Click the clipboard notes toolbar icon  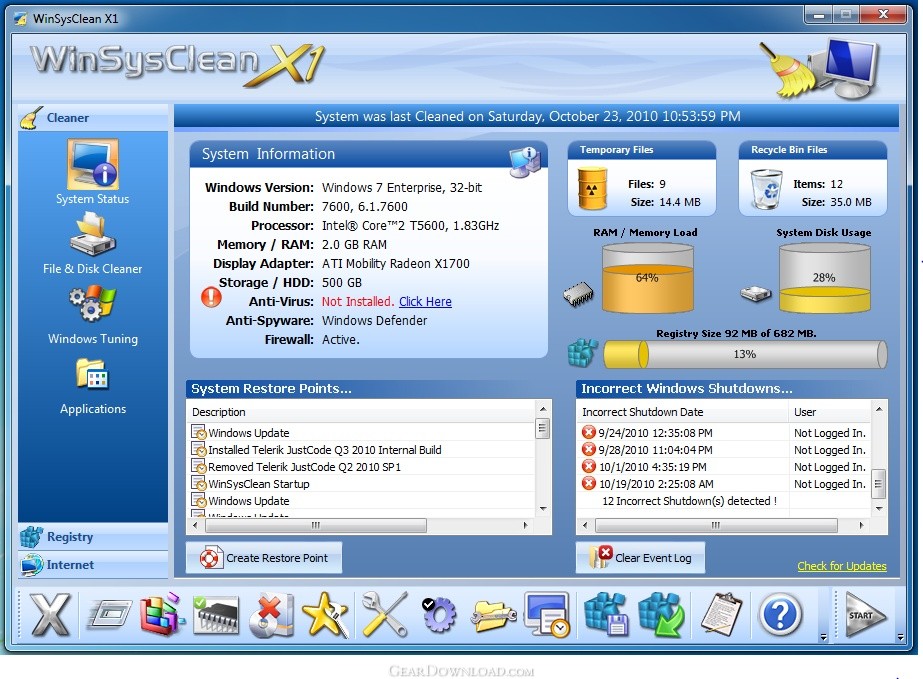point(720,615)
